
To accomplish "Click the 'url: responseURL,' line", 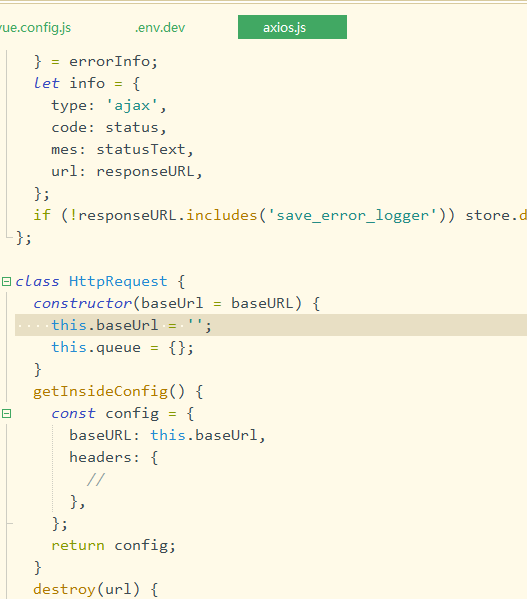I will pyautogui.click(x=127, y=172).
